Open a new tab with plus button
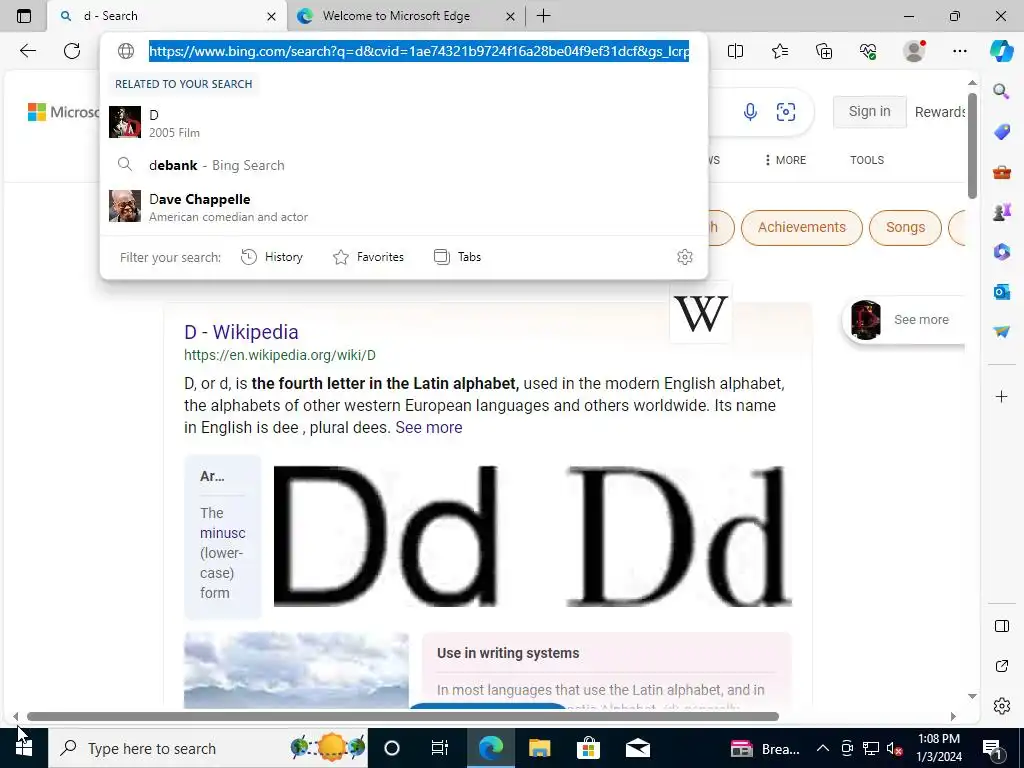This screenshot has width=1024, height=768. pyautogui.click(x=543, y=16)
